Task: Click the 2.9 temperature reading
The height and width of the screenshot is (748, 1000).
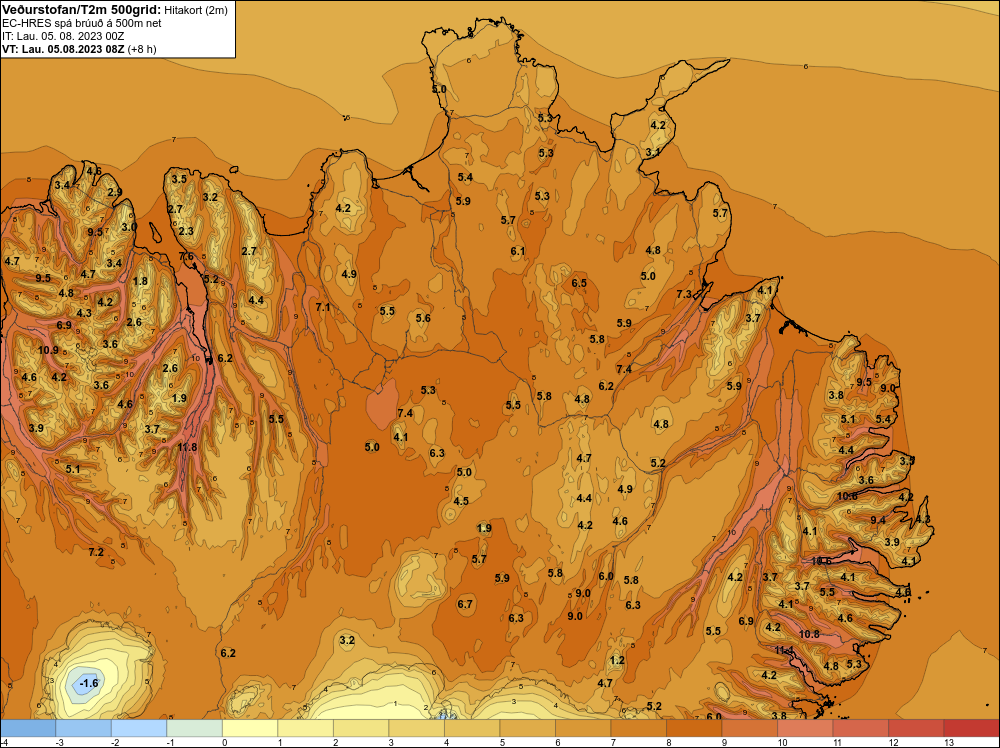Action: (x=115, y=192)
